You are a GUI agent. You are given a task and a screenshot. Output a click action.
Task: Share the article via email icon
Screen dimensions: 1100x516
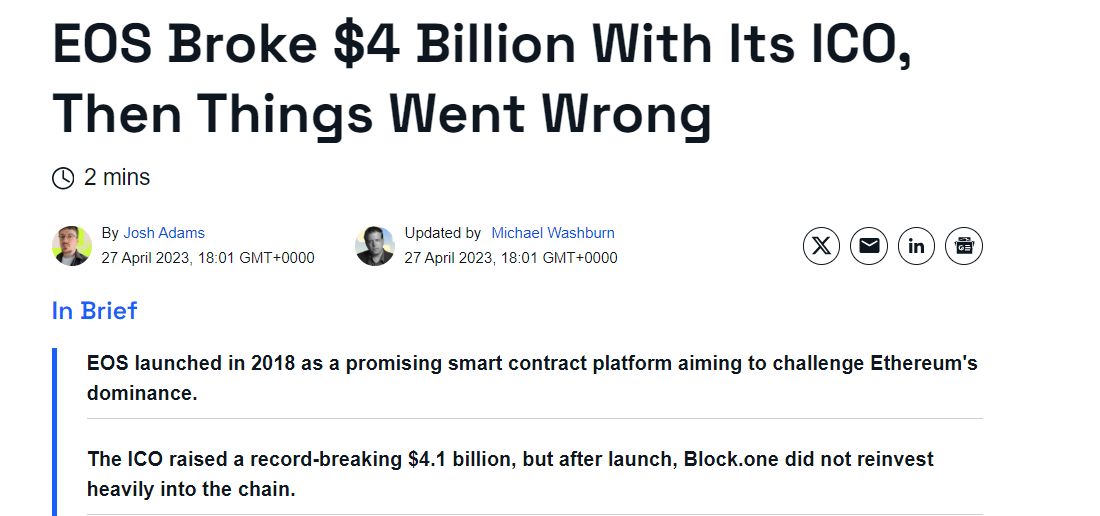coord(869,246)
